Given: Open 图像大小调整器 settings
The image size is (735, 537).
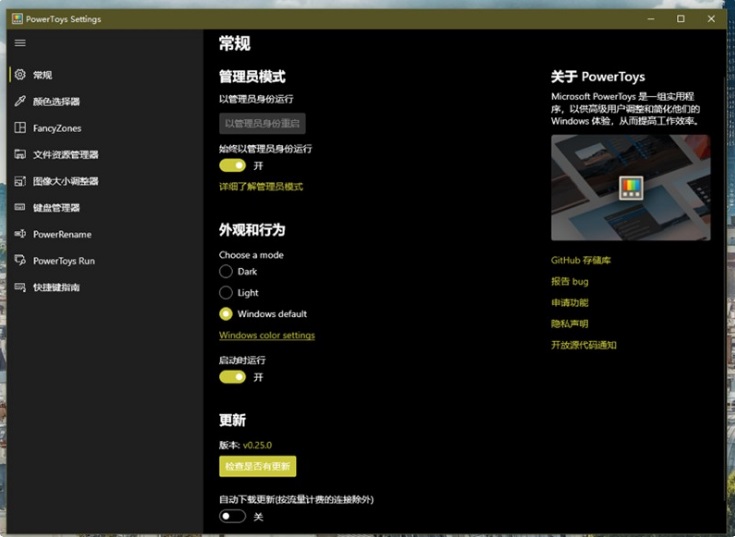Looking at the screenshot, I should pos(105,181).
